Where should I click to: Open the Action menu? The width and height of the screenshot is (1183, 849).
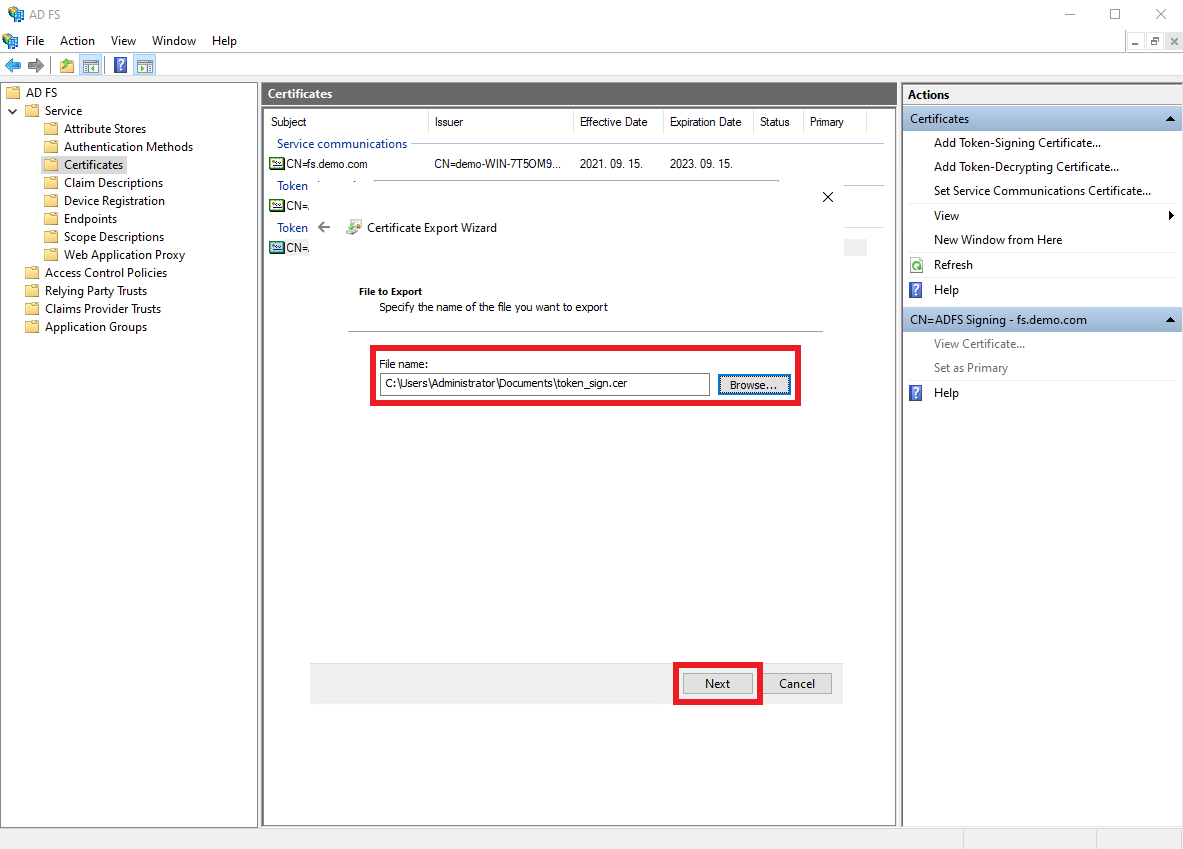coord(77,41)
